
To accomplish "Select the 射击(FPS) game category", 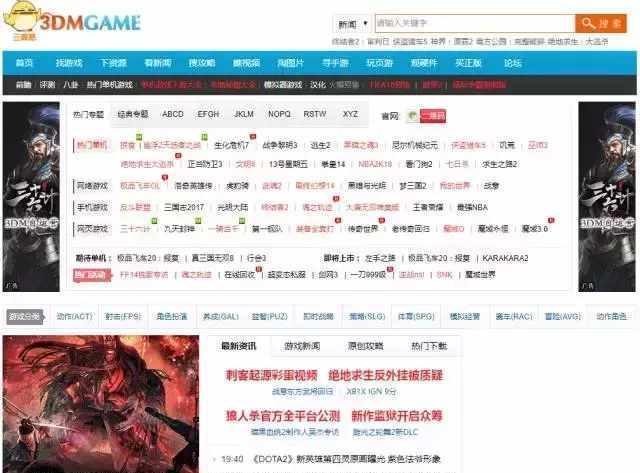I will (x=123, y=317).
